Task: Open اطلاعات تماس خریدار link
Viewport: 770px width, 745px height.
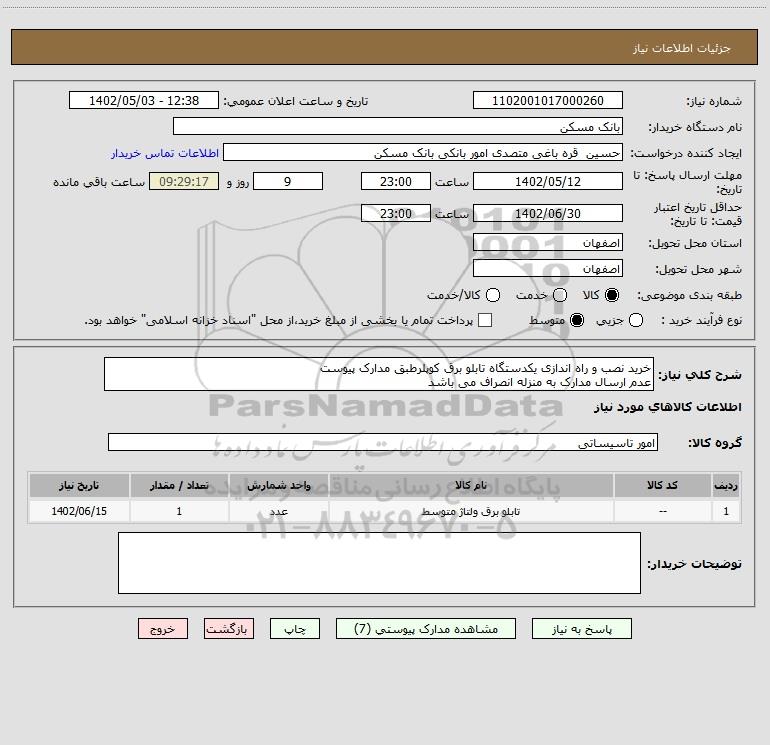Action: pos(165,153)
